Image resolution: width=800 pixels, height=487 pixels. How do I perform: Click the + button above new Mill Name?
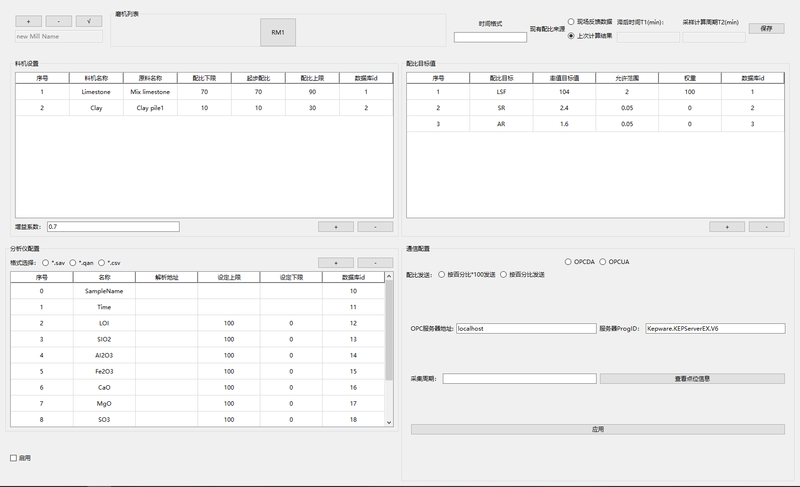[x=29, y=21]
